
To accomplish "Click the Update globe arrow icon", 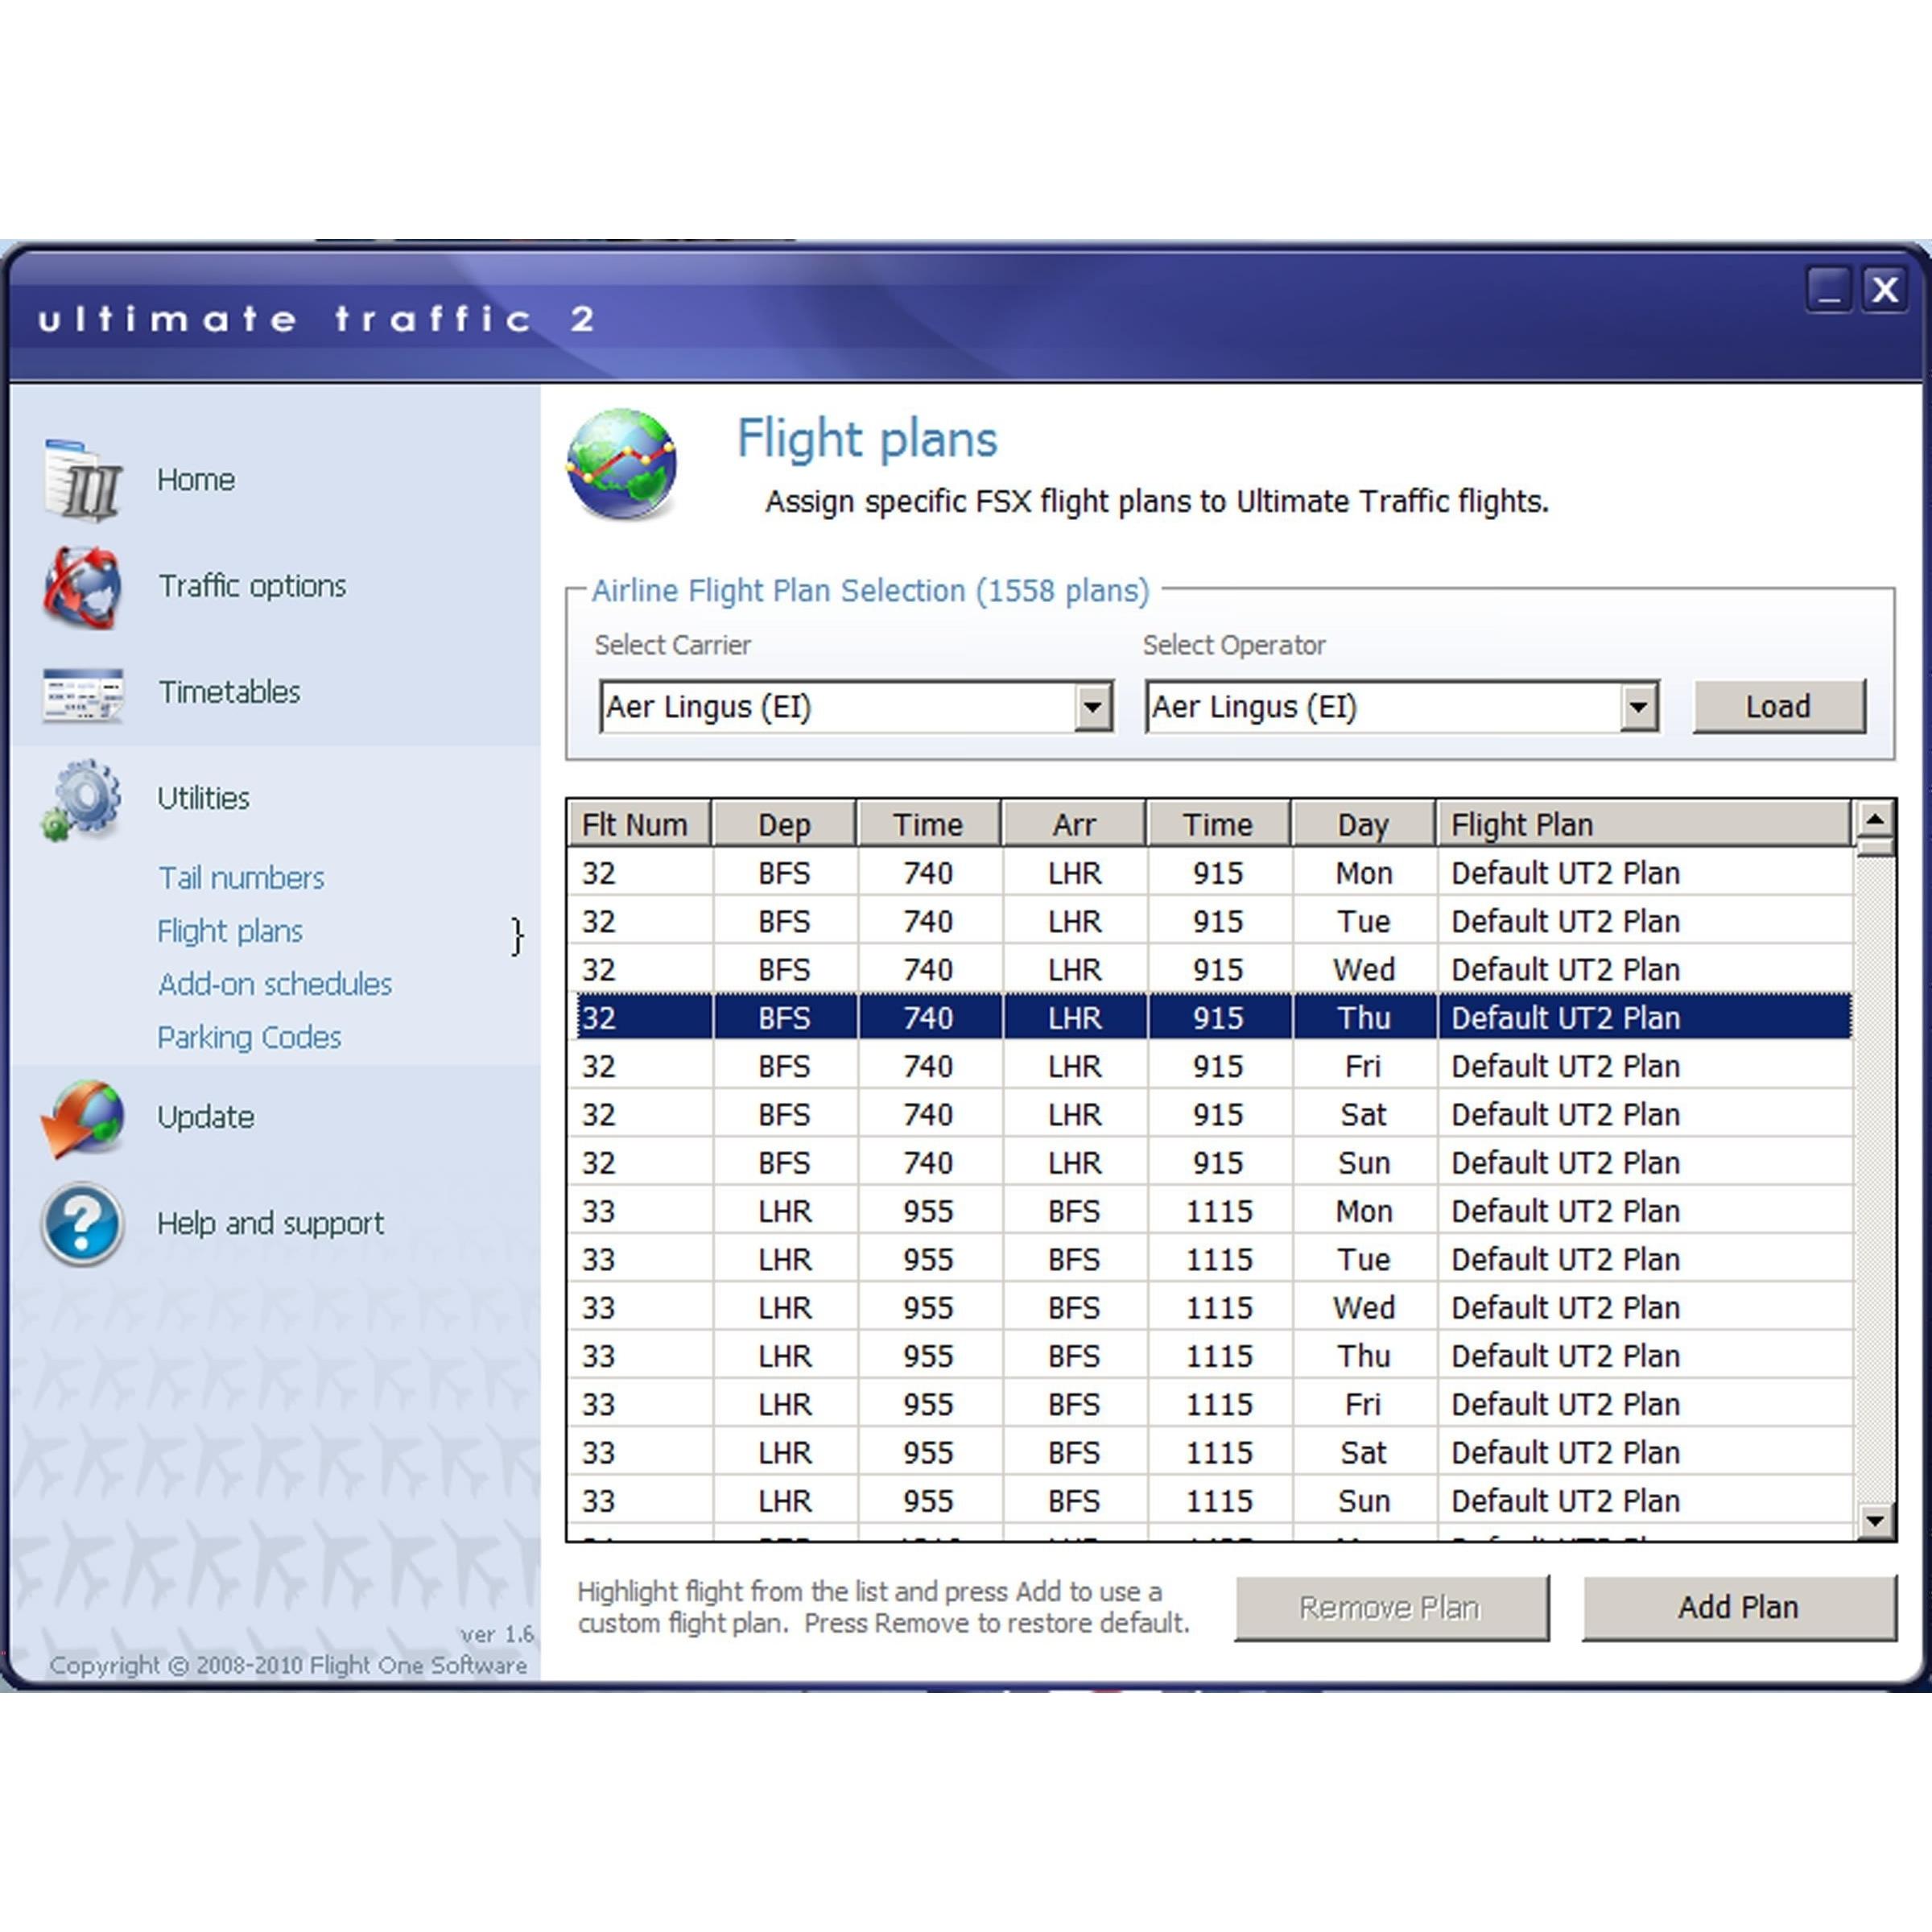I will coord(82,1118).
